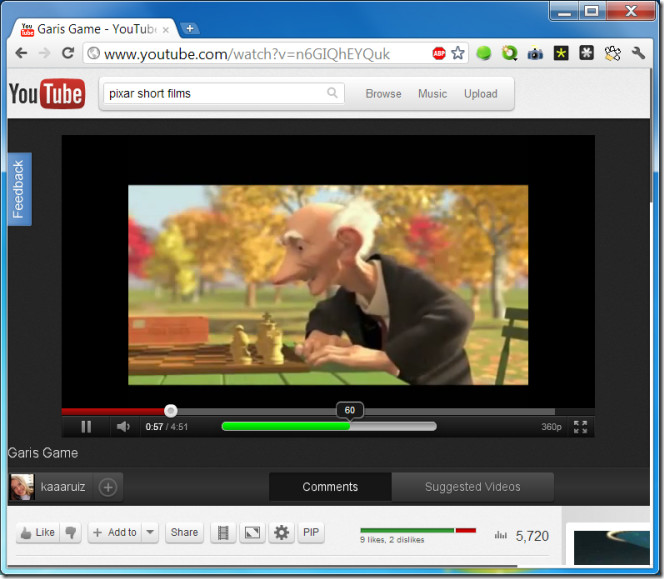Click the filmstrip icon button
The image size is (664, 579).
tap(223, 532)
